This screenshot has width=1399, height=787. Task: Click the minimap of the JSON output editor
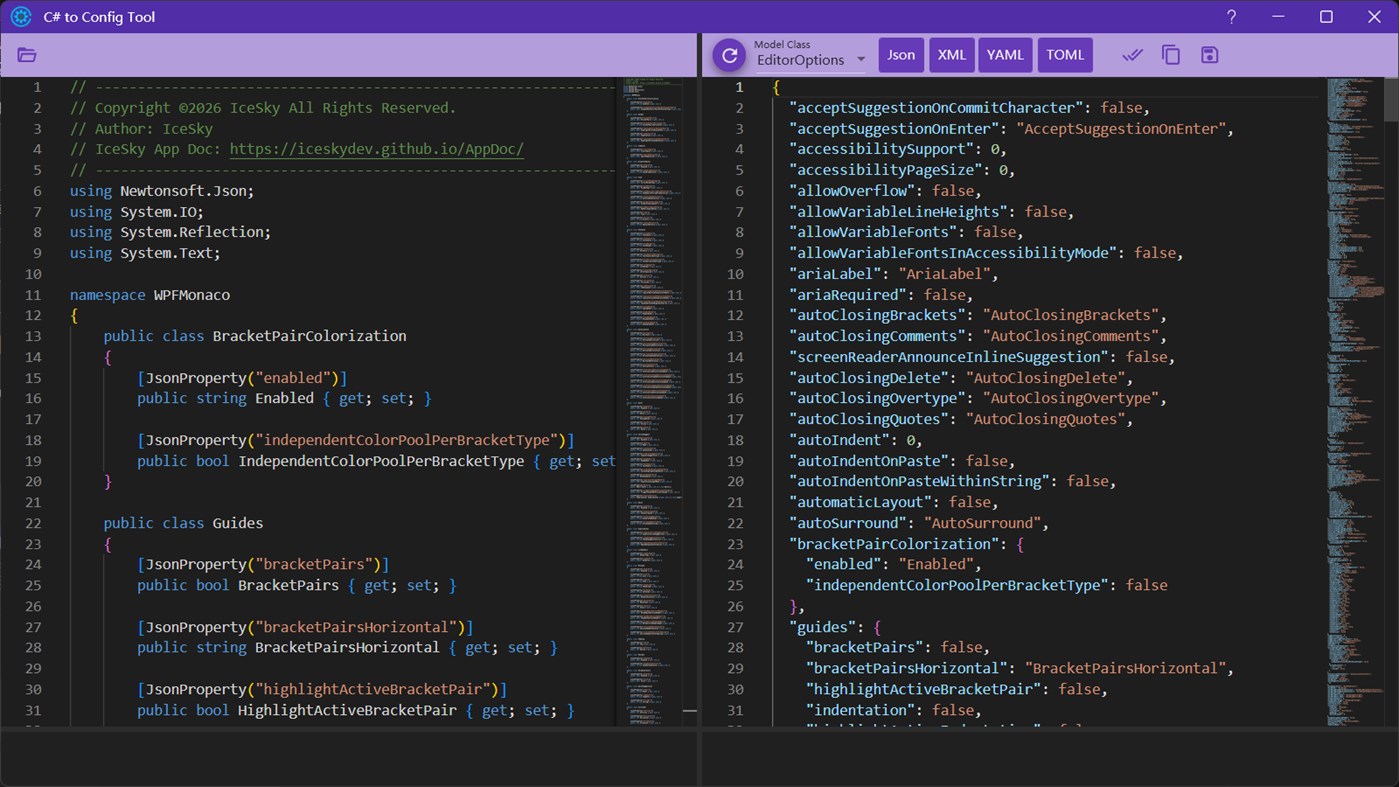(1355, 400)
